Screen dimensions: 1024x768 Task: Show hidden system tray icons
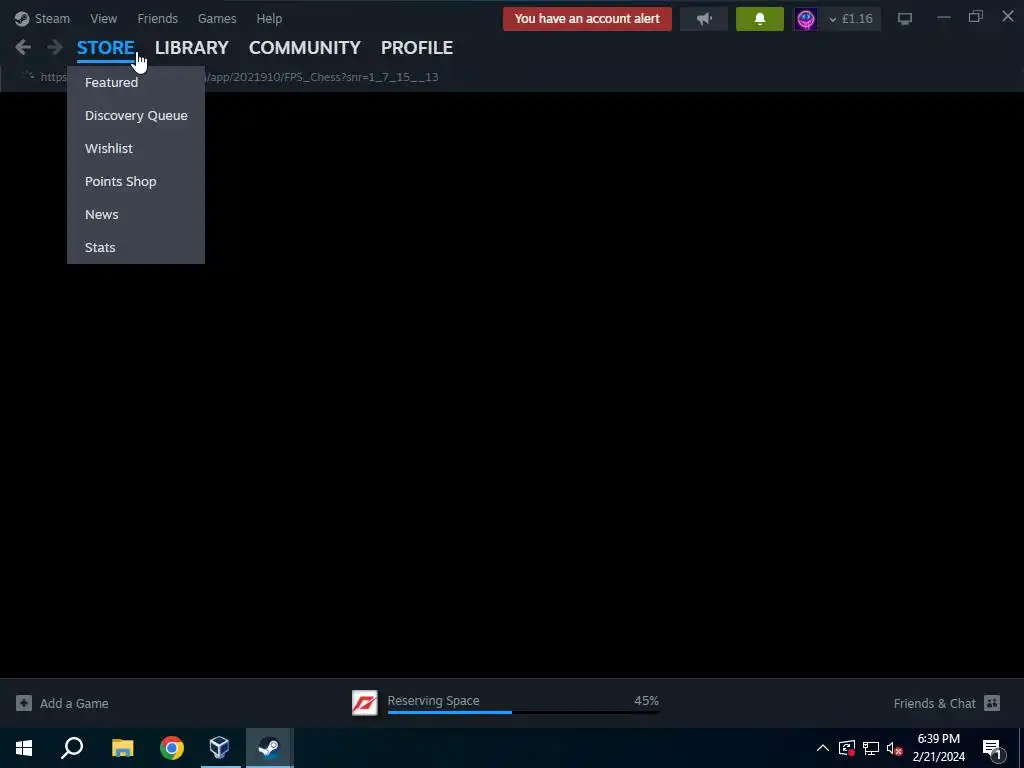(x=823, y=748)
